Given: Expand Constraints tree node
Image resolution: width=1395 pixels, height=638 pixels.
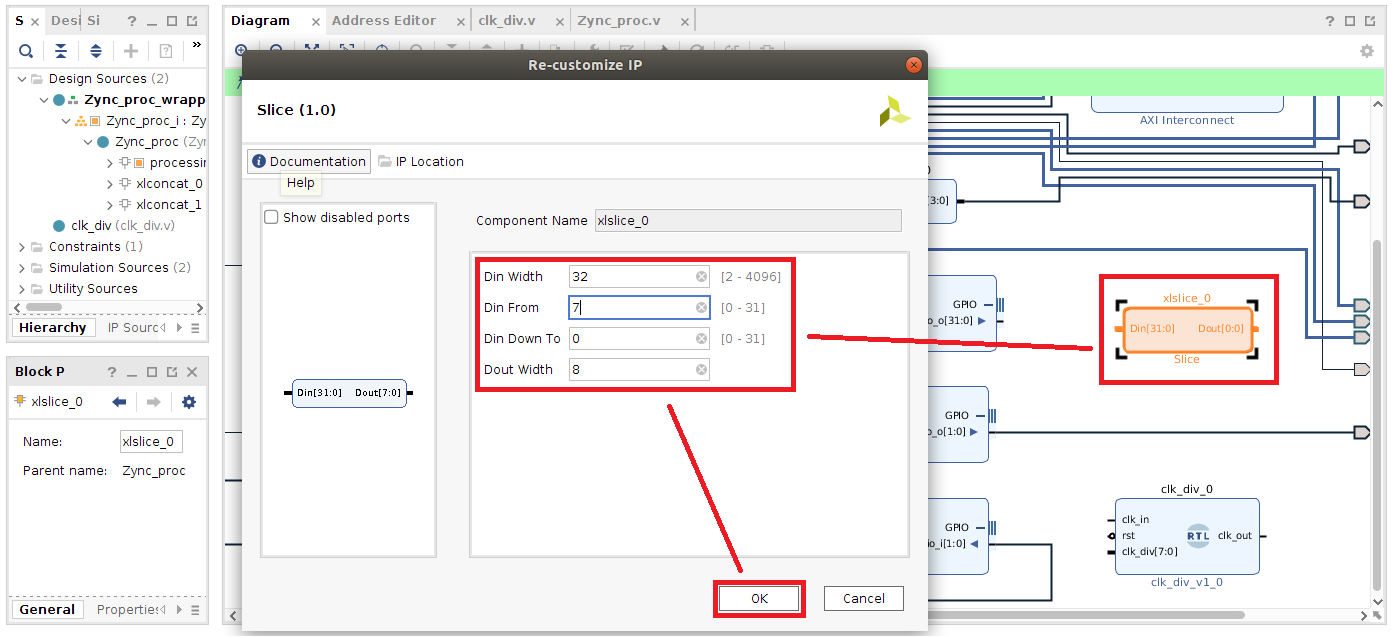Looking at the screenshot, I should point(22,247).
